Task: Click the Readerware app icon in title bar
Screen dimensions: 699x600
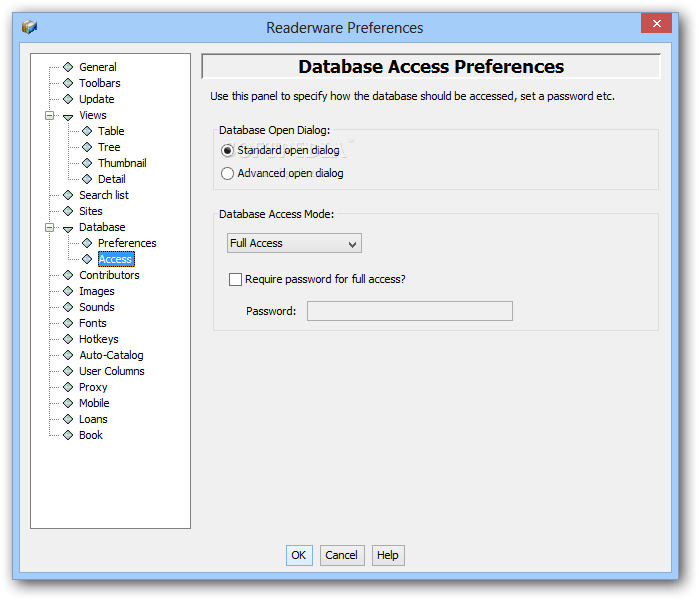Action: [29, 27]
